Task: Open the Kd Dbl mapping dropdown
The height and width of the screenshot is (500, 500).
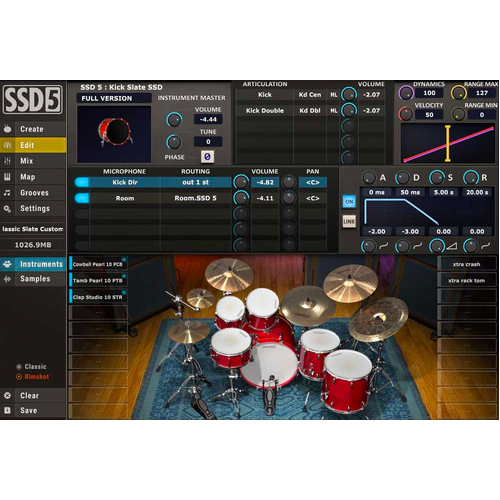Action: [x=310, y=111]
